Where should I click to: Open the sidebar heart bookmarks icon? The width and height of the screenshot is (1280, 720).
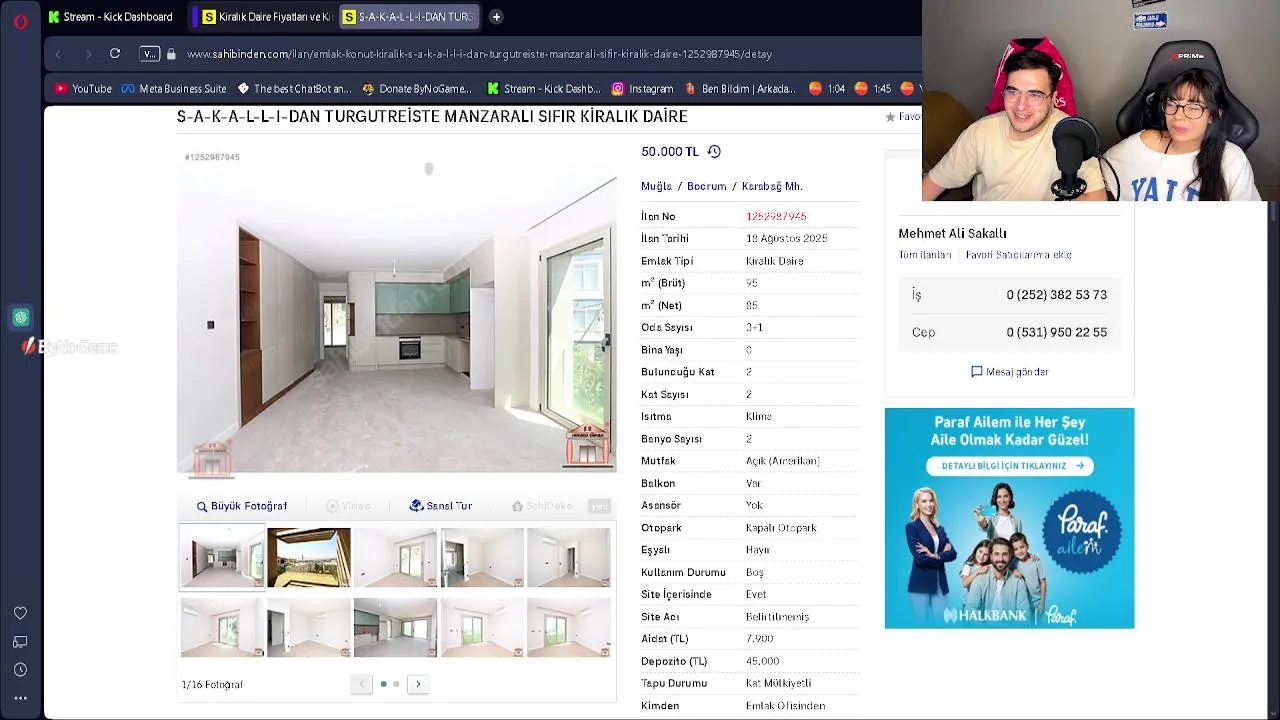click(x=20, y=613)
